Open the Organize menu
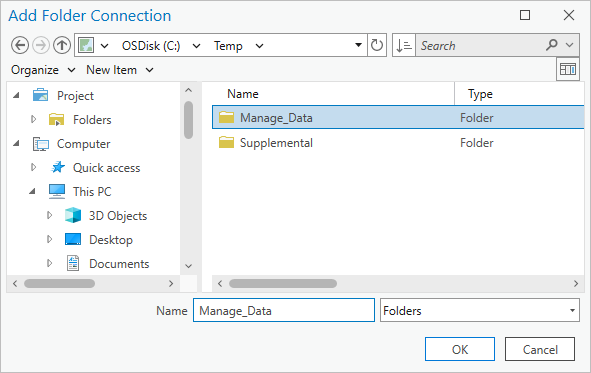This screenshot has width=591, height=373. tap(43, 70)
